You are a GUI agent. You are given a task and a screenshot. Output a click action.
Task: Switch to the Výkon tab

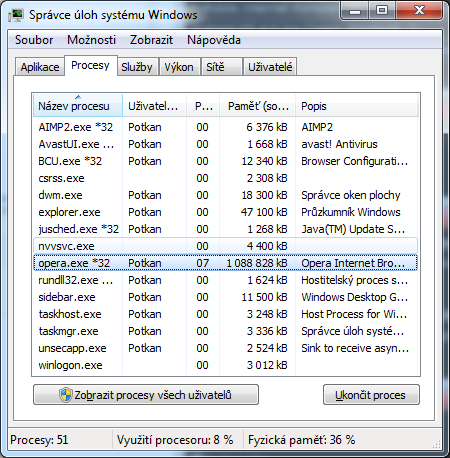pyautogui.click(x=179, y=67)
